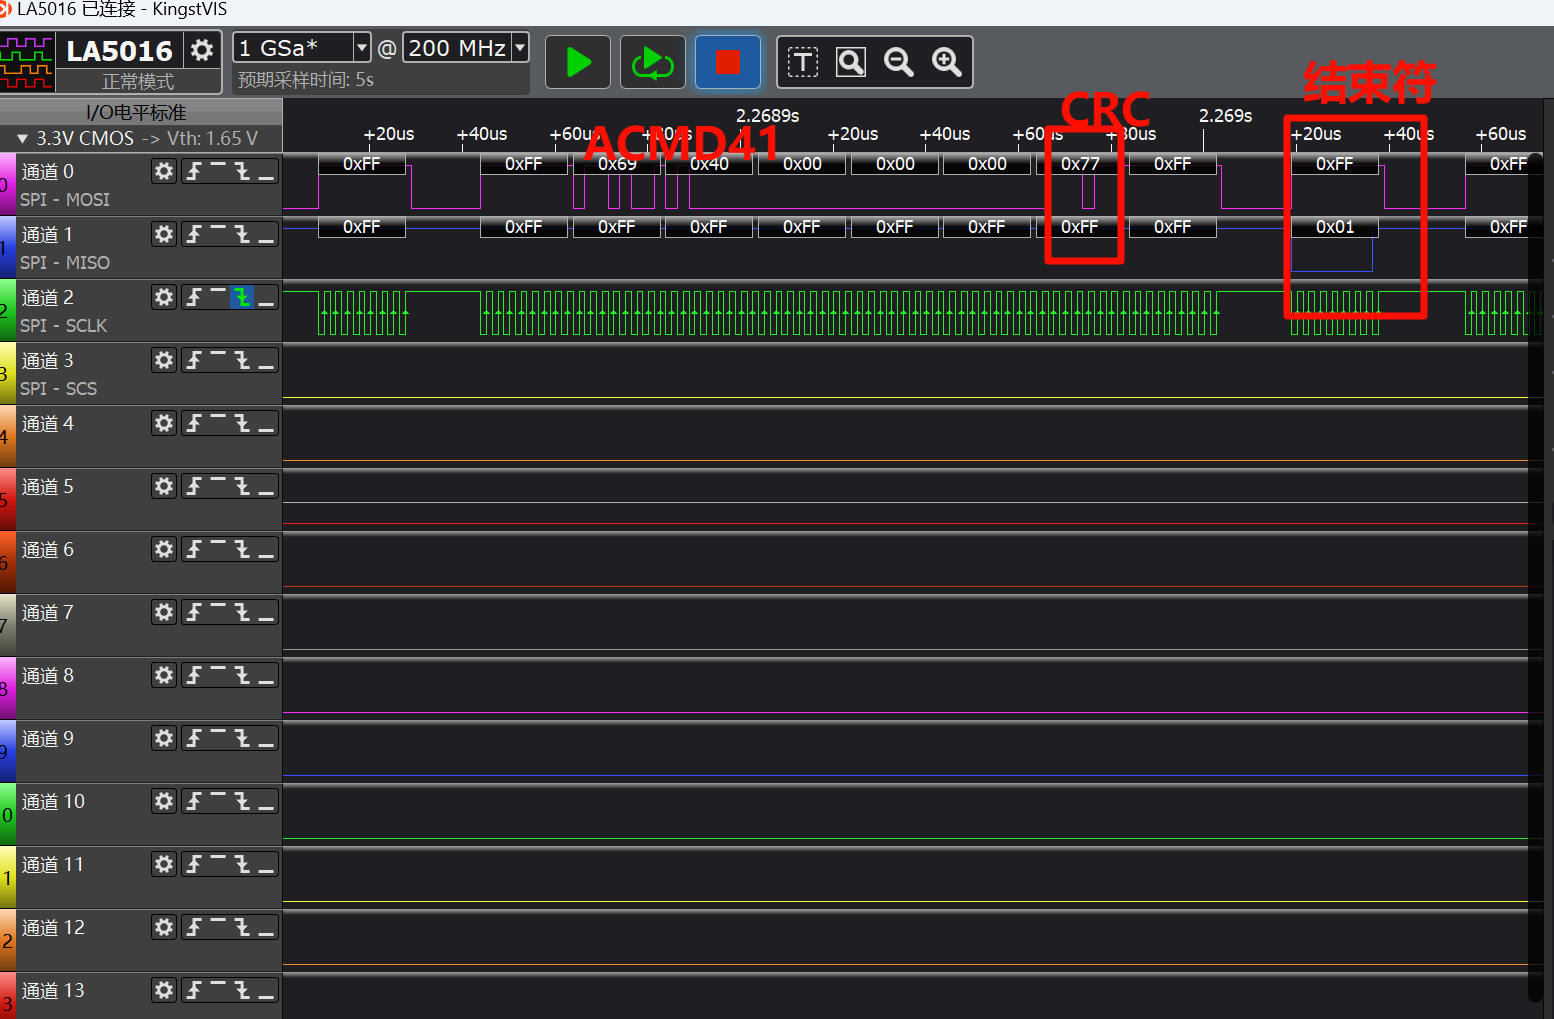
Task: Select the text measurement tool
Action: tap(802, 63)
